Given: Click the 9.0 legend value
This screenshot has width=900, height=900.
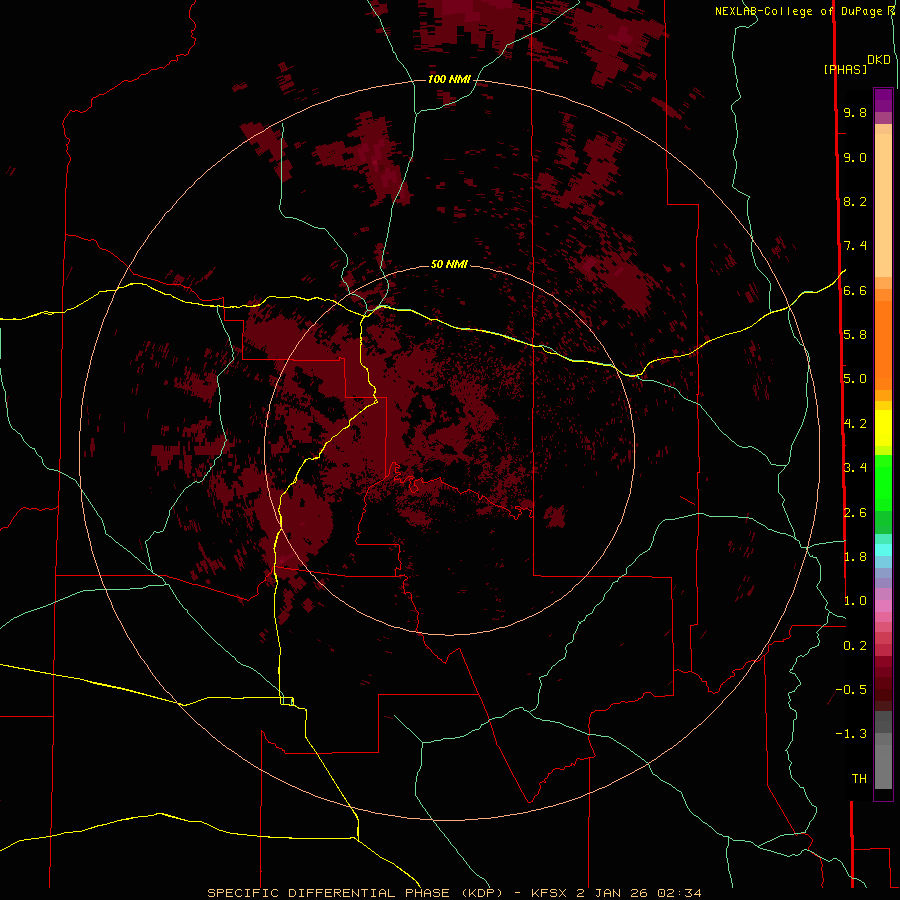Looking at the screenshot, I should 855,157.
